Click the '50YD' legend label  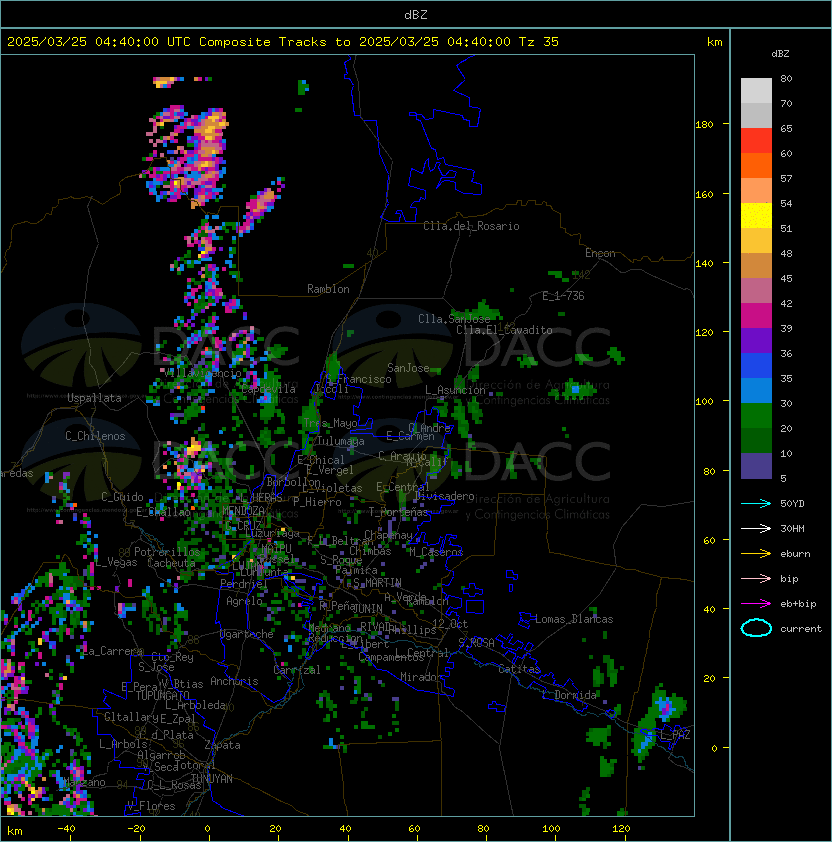pos(792,504)
